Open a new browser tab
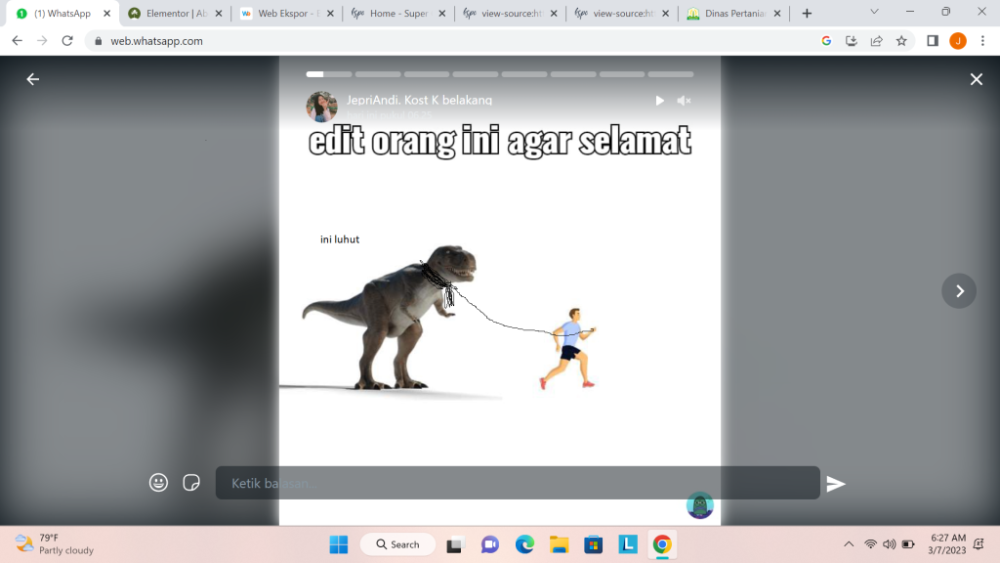 (x=807, y=13)
